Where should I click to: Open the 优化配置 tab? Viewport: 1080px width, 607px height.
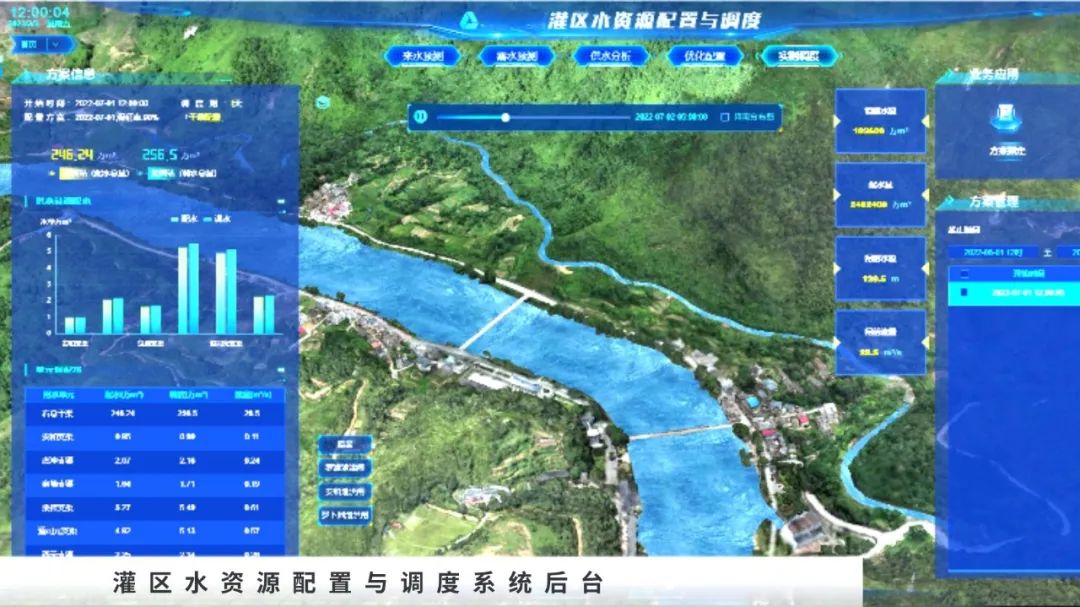tap(704, 57)
